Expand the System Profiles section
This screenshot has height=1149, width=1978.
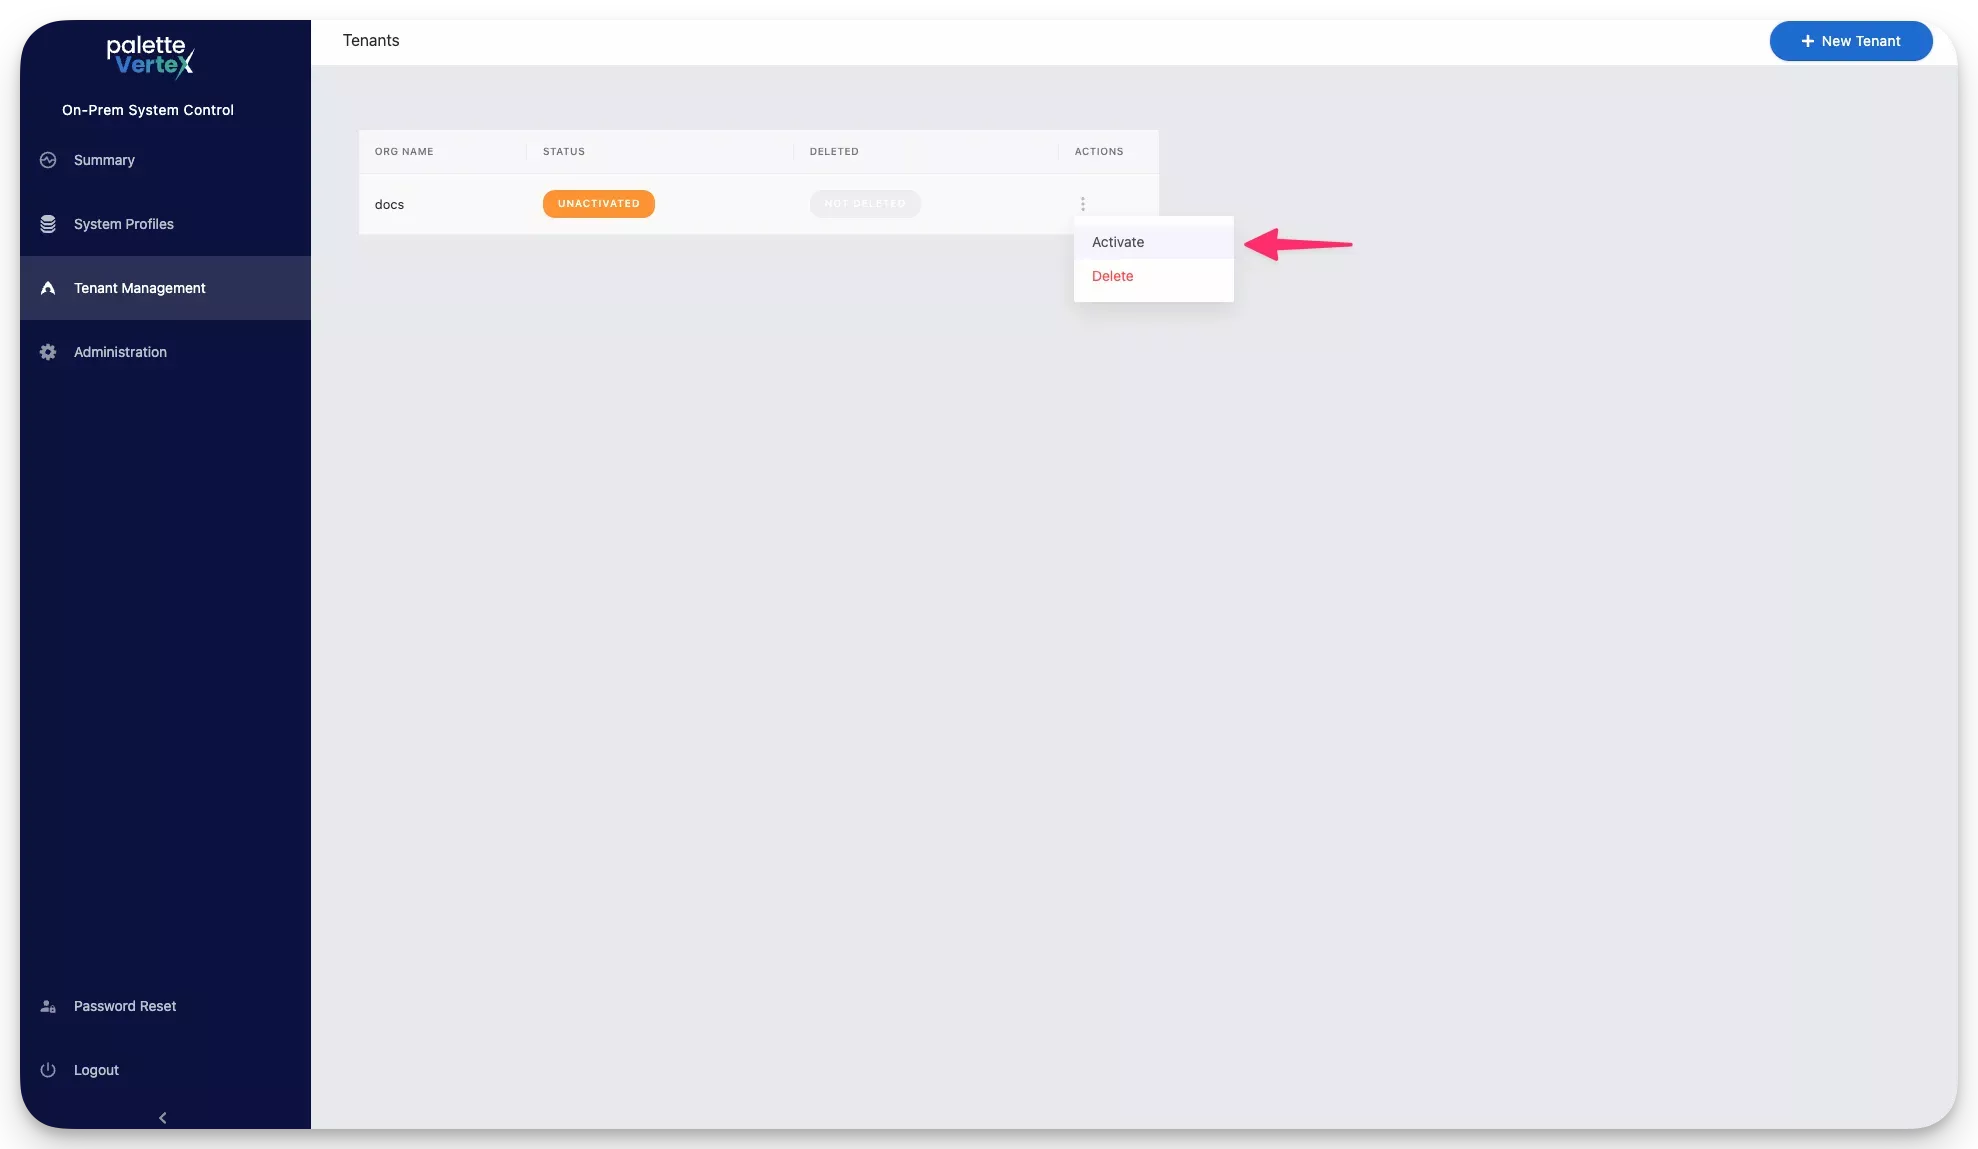click(123, 224)
